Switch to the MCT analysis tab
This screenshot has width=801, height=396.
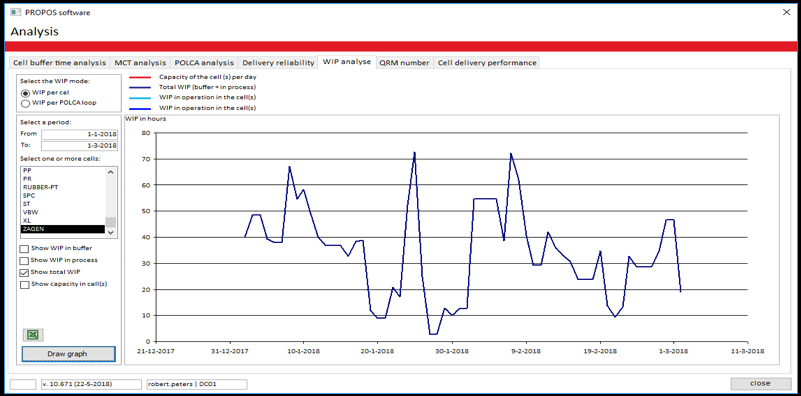(x=140, y=63)
